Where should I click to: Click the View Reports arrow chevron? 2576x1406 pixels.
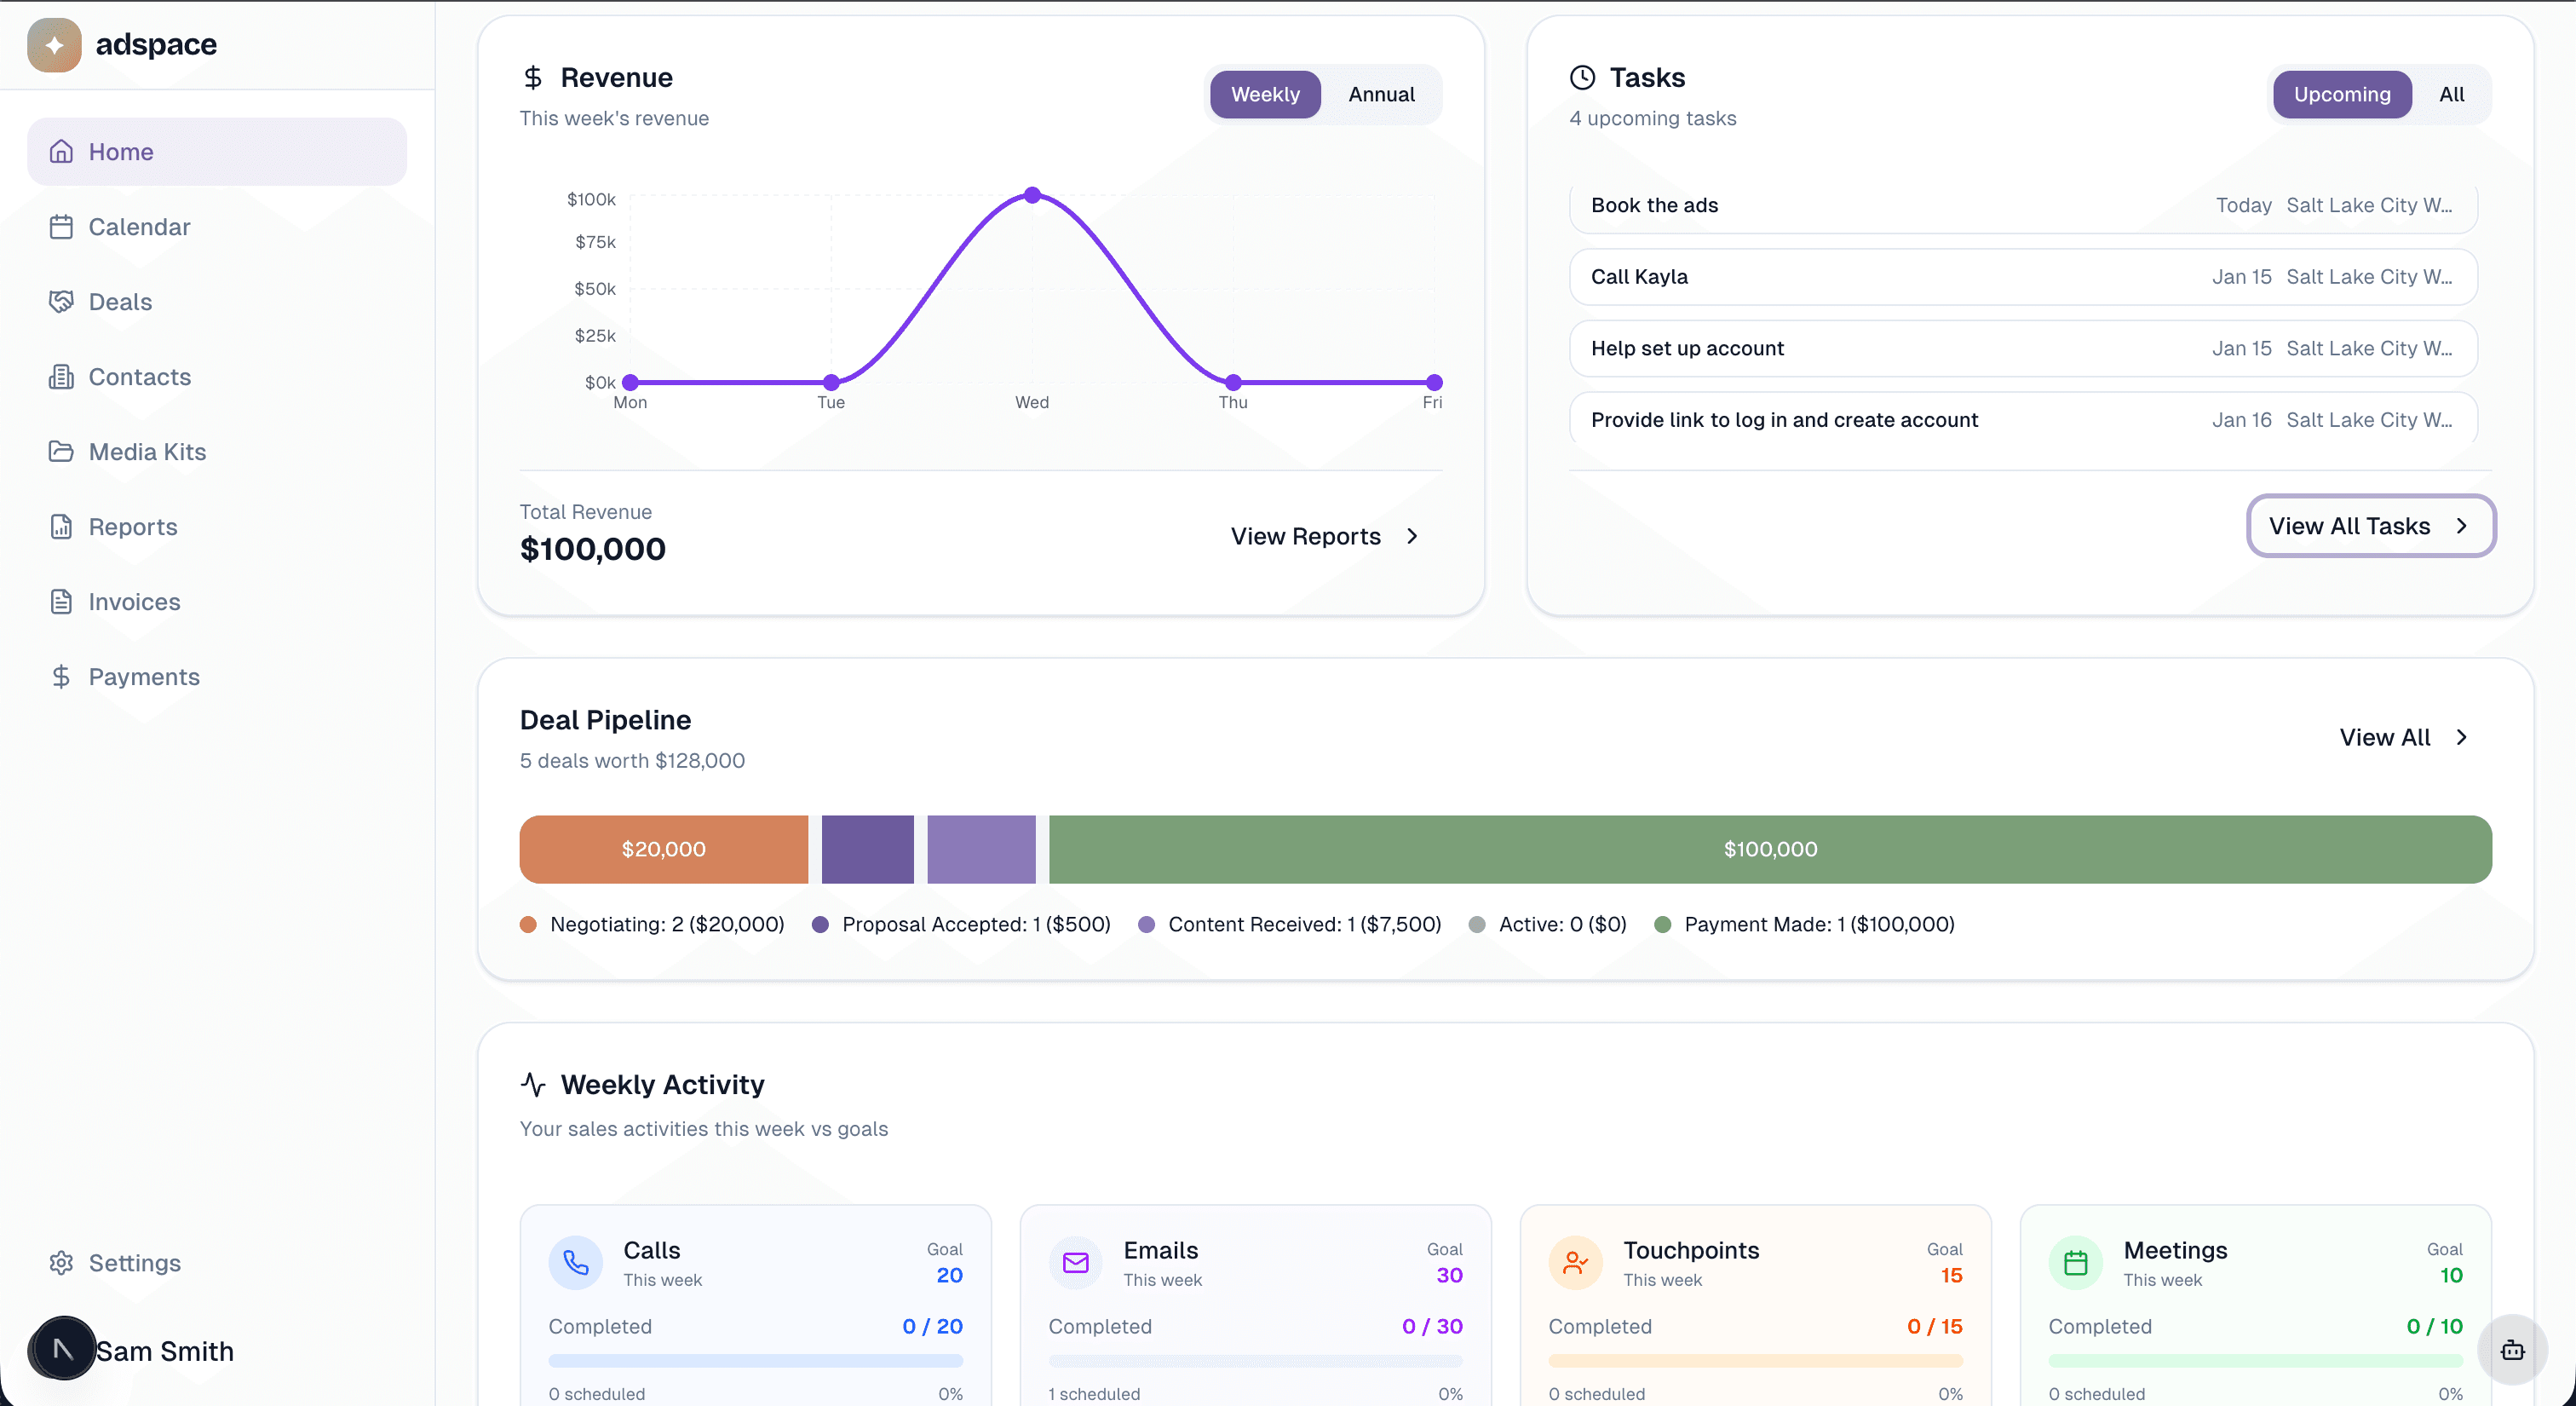1412,536
